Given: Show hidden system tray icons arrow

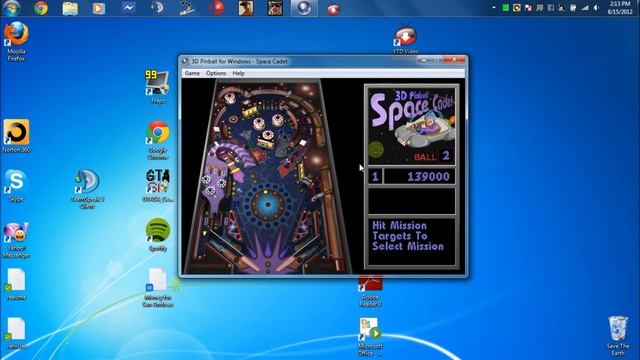Looking at the screenshot, I should pyautogui.click(x=494, y=8).
